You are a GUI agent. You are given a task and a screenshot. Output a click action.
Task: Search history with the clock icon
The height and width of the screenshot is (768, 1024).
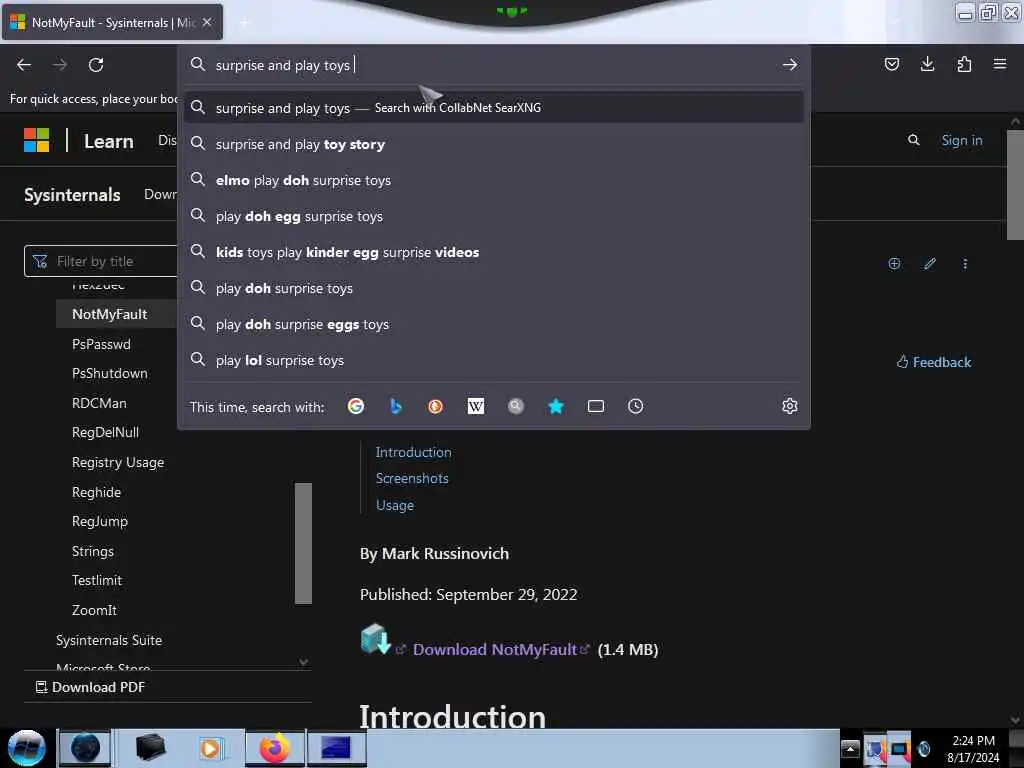click(x=635, y=406)
